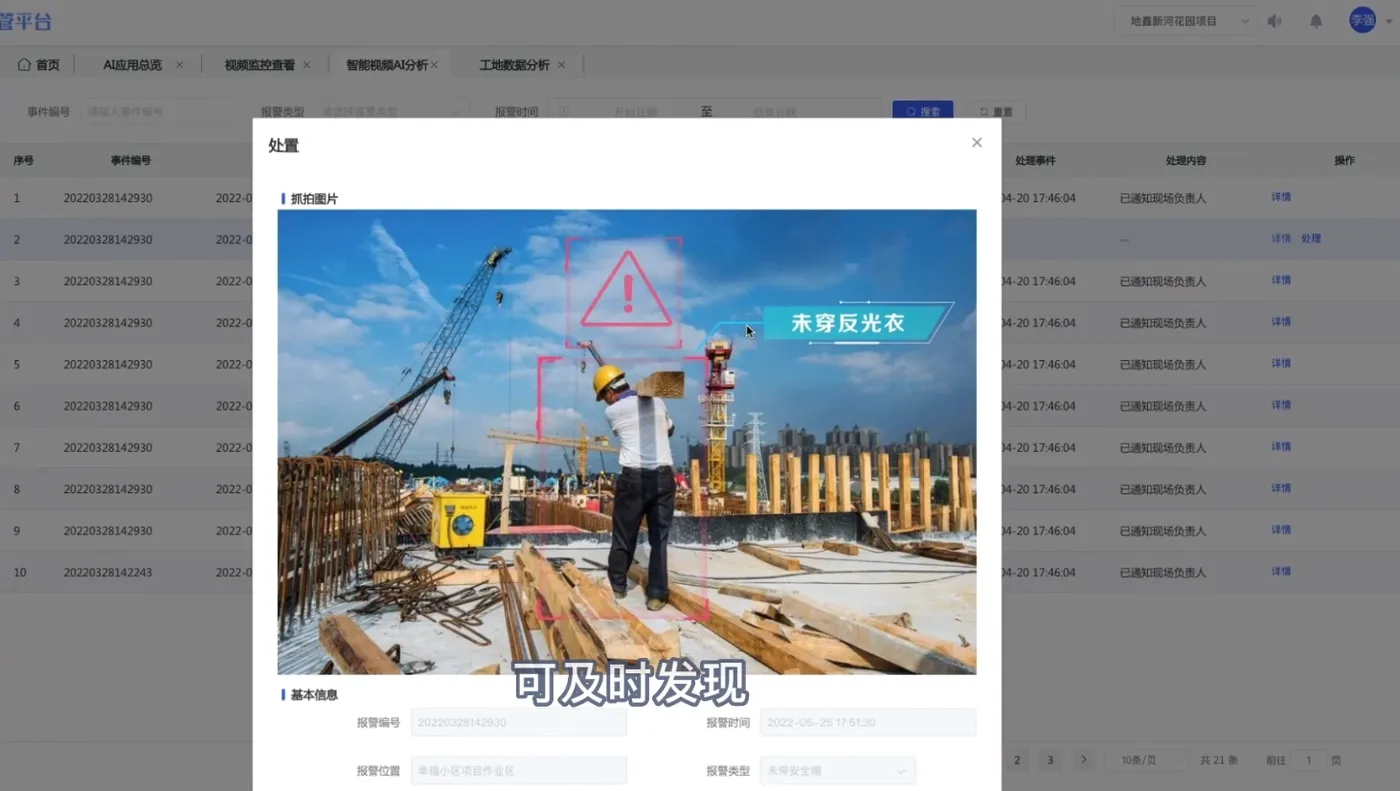The height and width of the screenshot is (791, 1400).
Task: Click the 报警位置 field in dialog
Action: (519, 771)
